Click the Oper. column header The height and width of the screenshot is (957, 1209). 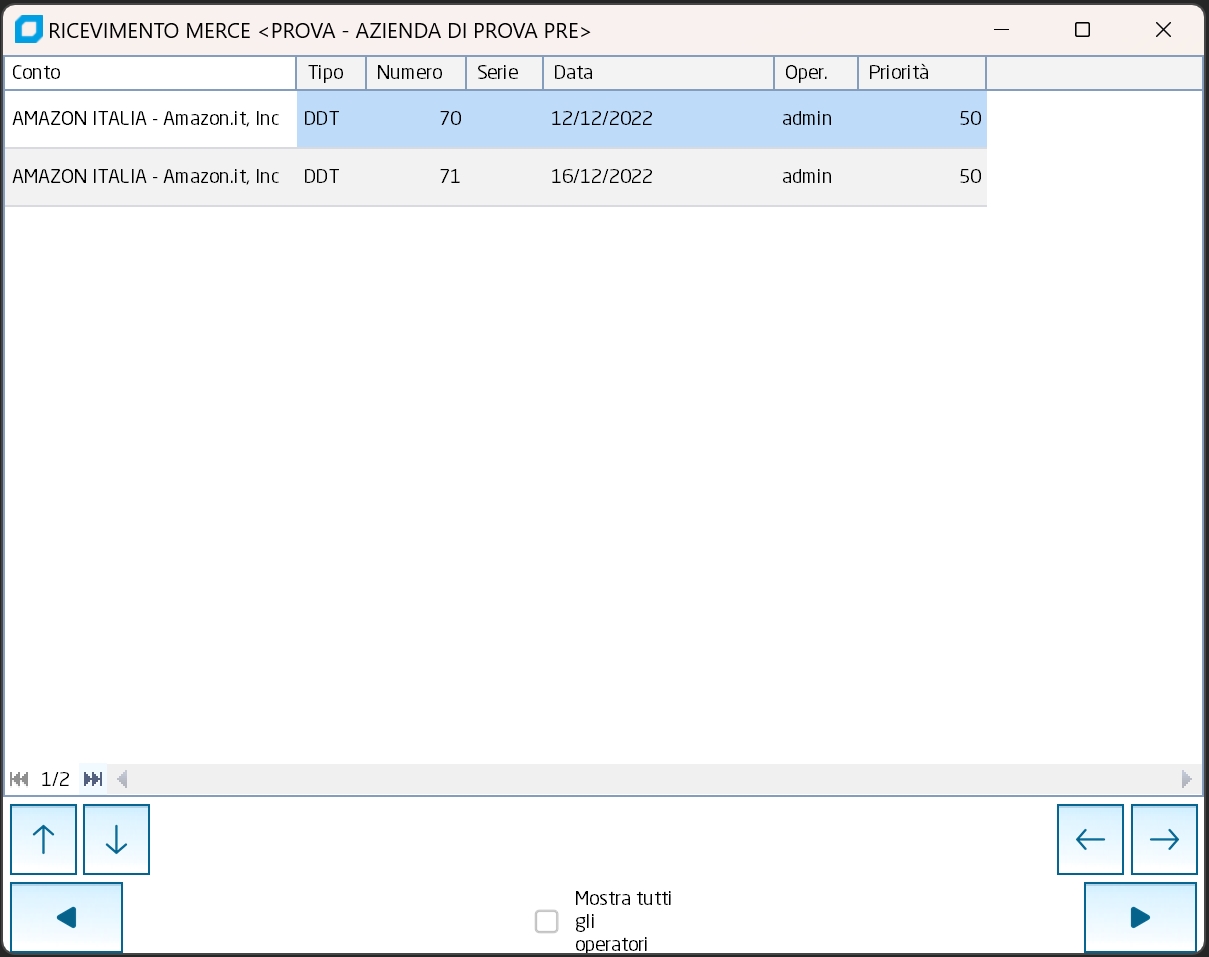(x=816, y=73)
